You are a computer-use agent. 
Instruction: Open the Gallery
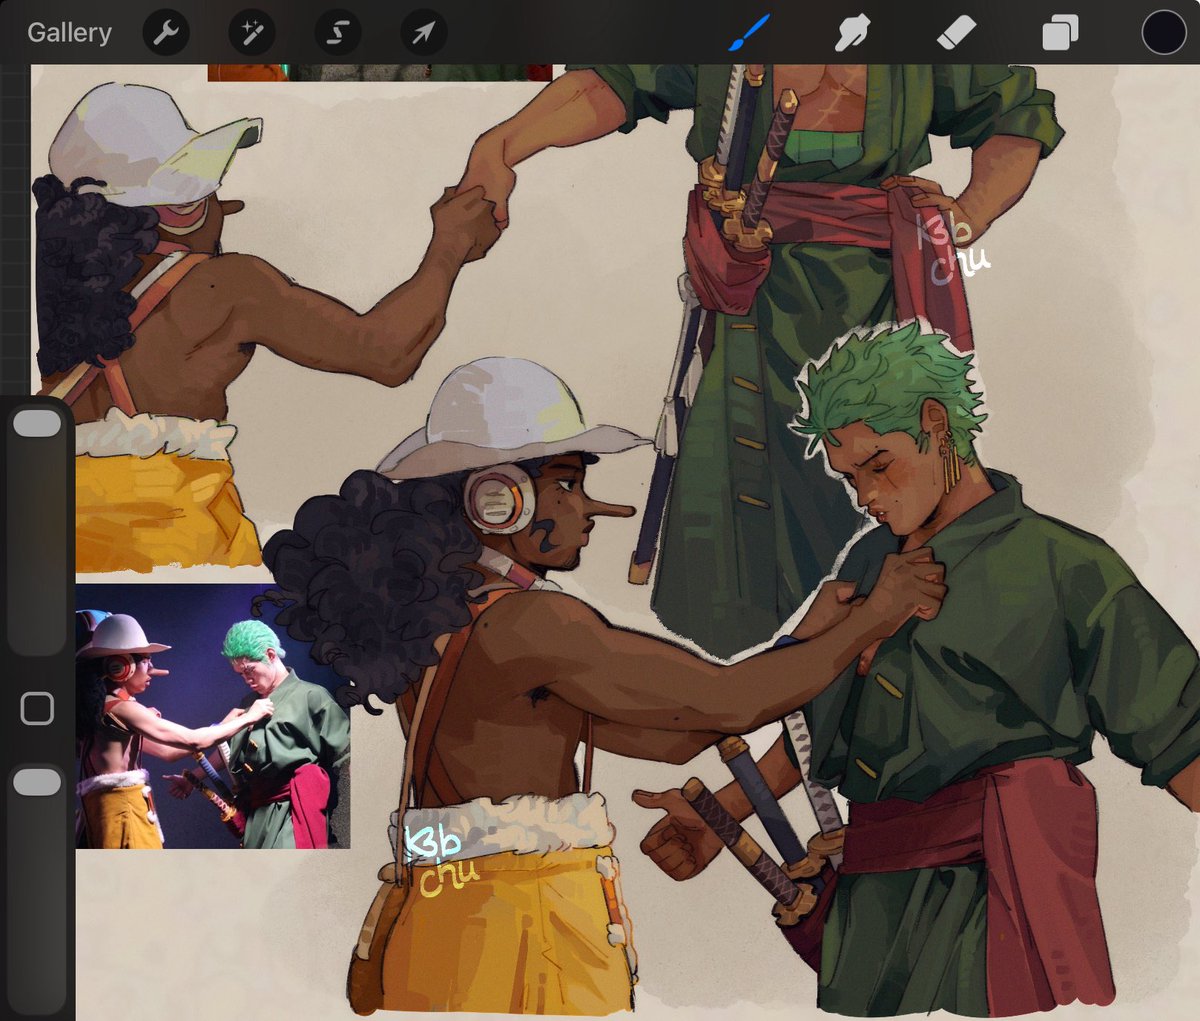click(x=69, y=33)
